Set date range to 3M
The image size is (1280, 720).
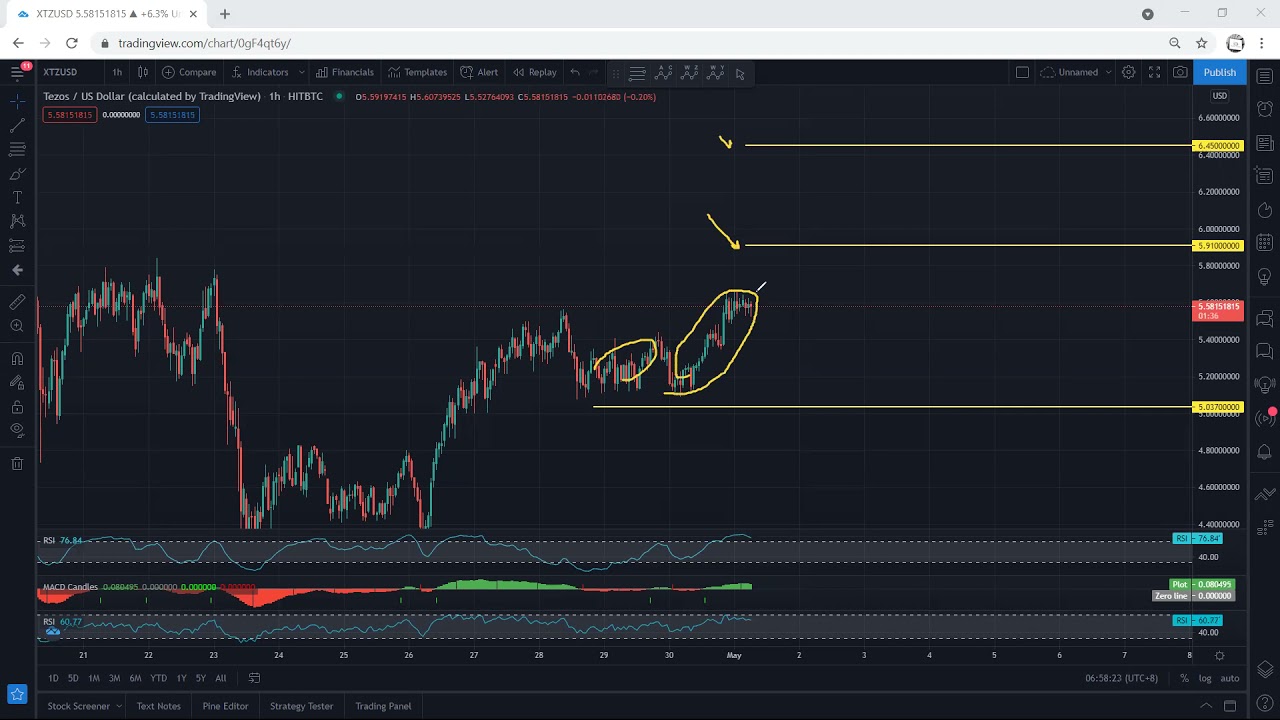[114, 678]
